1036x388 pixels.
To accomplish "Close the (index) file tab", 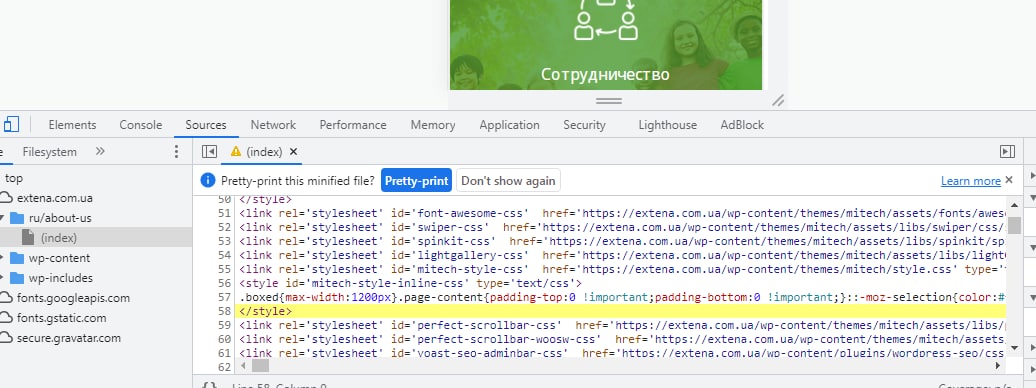I will tap(293, 151).
